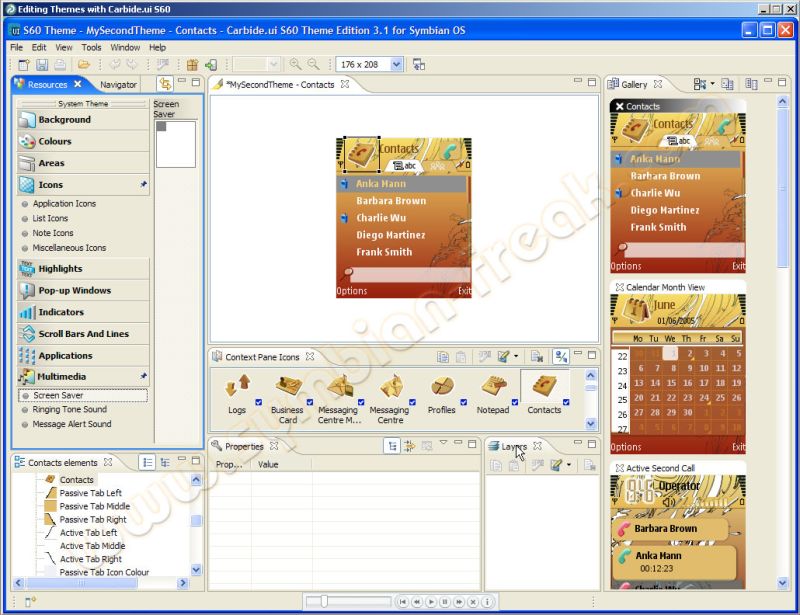Select Passive Tab Left element
This screenshot has width=800, height=615.
pyautogui.click(x=90, y=493)
